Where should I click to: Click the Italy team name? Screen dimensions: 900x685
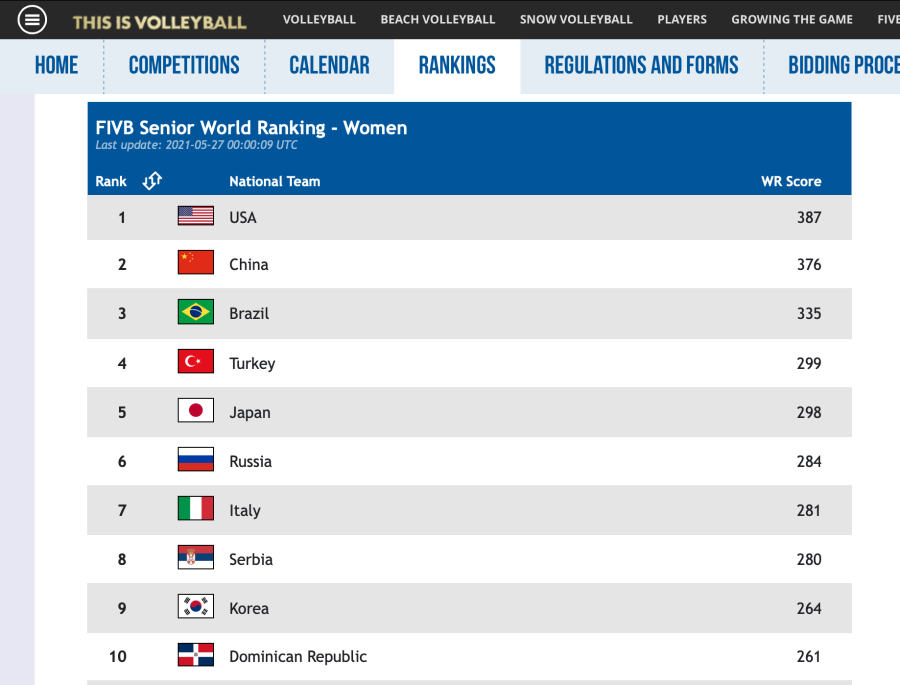[x=244, y=510]
